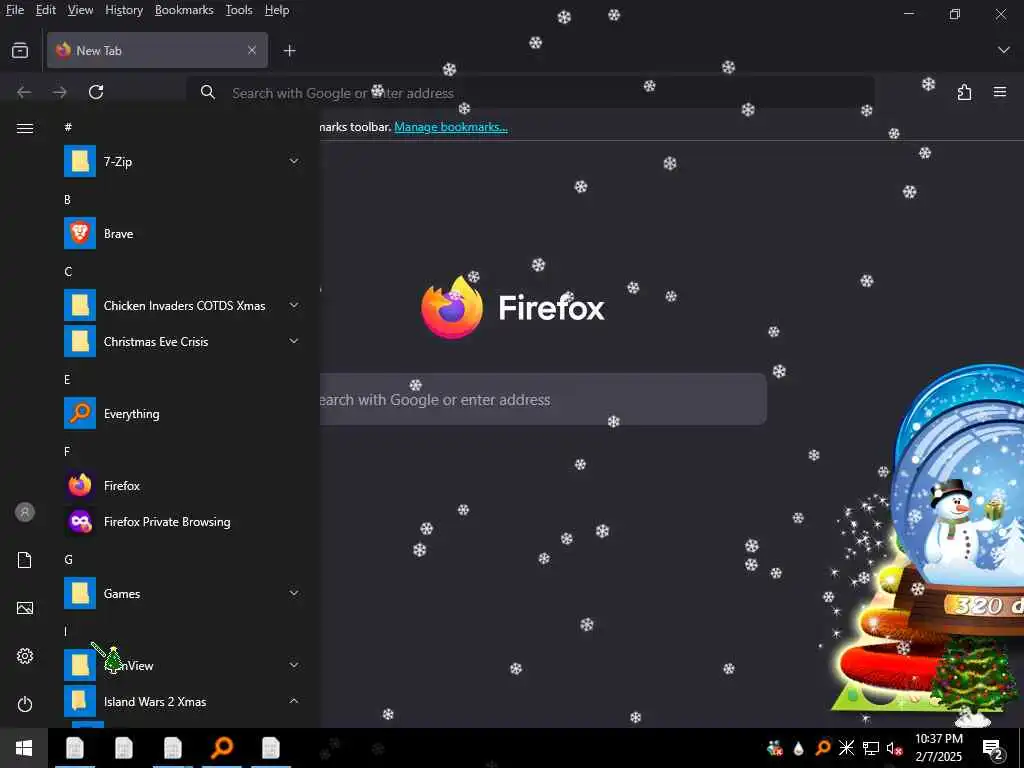Click muted volume icon in system tray
This screenshot has height=768, width=1024.
pyautogui.click(x=895, y=748)
